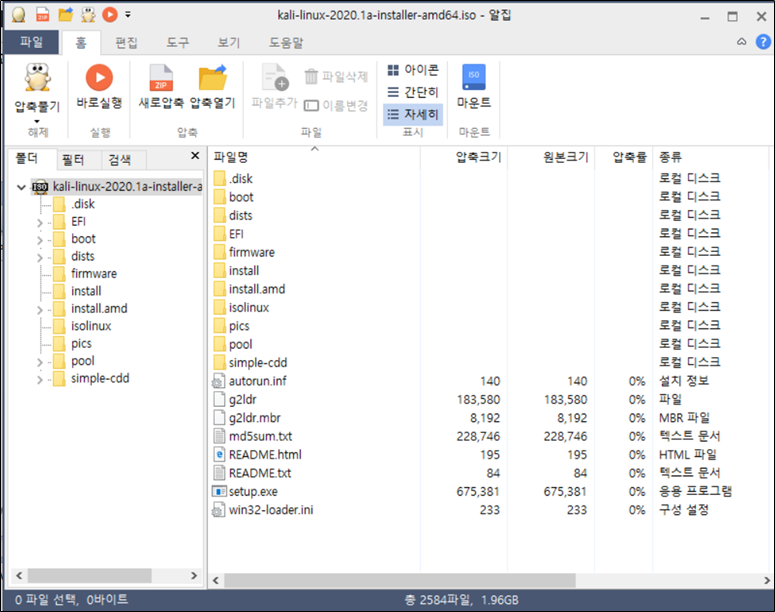The width and height of the screenshot is (775, 612).
Task: Click 이름변경 rename button
Action: pyautogui.click(x=336, y=105)
